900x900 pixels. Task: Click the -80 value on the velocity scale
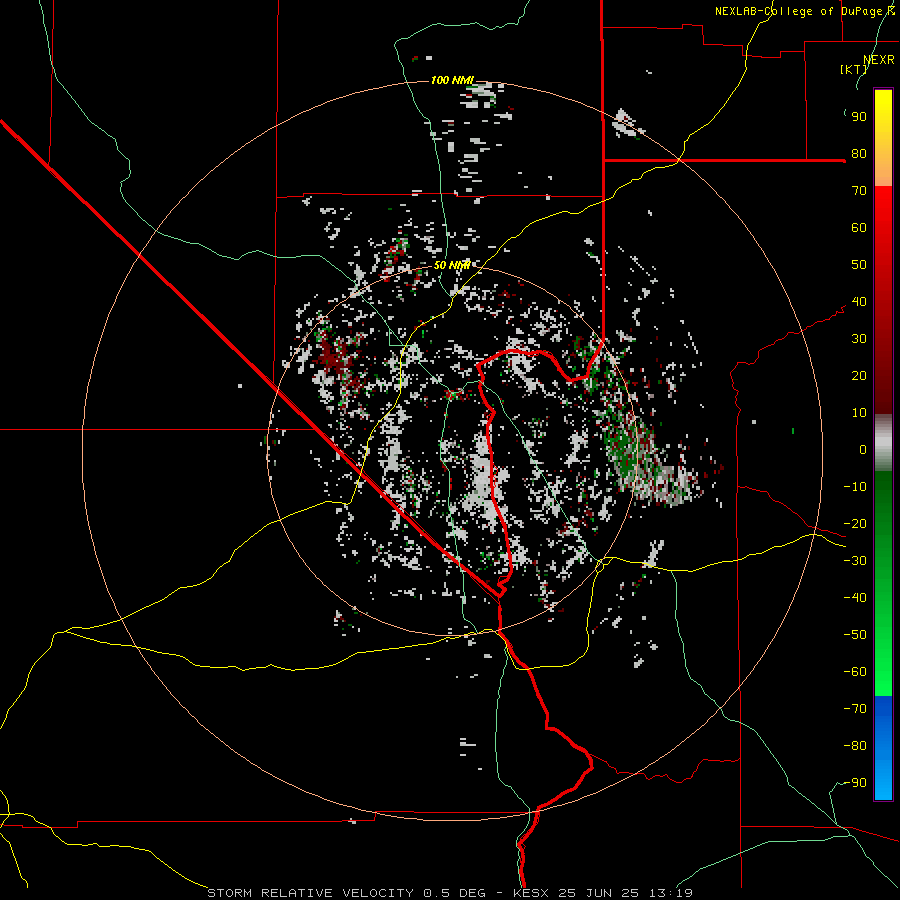(855, 746)
